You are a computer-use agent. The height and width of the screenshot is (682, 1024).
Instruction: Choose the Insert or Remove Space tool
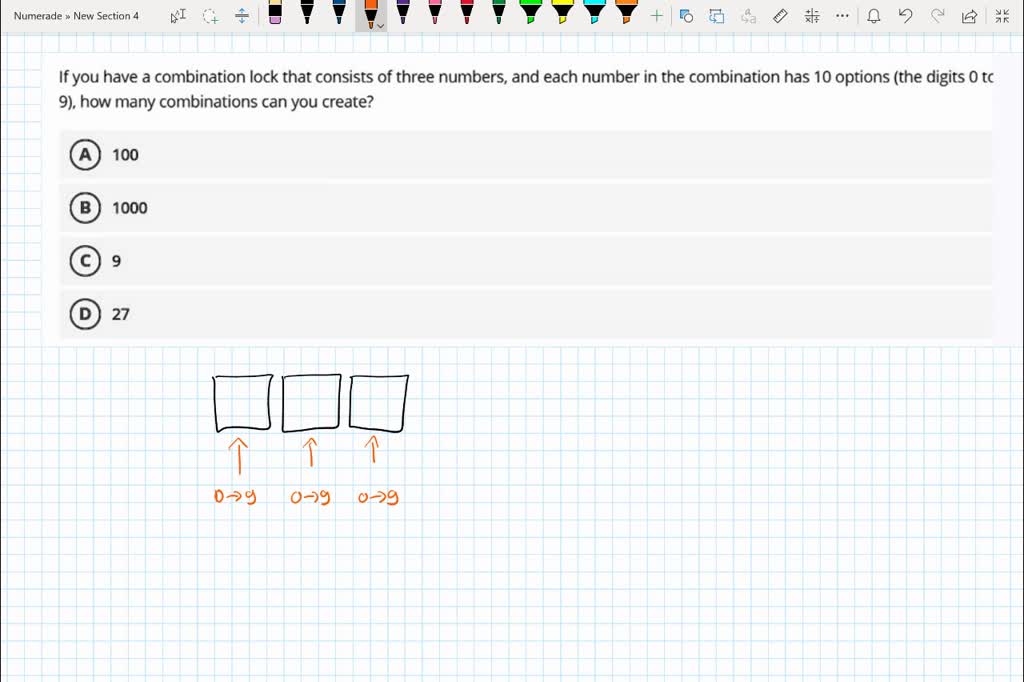coord(242,16)
